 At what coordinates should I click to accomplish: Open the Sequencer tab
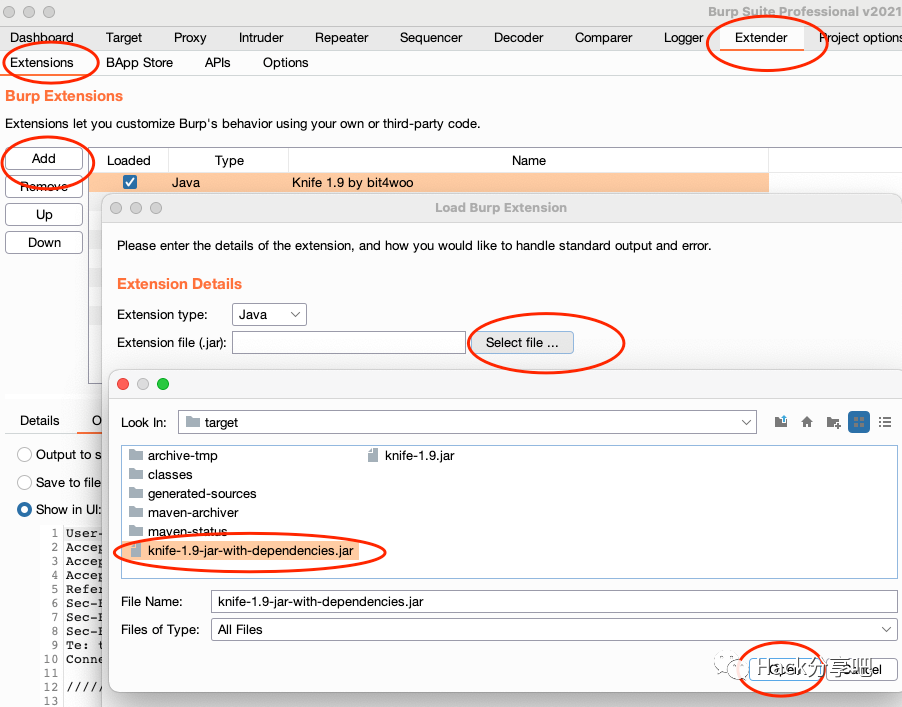tap(431, 37)
